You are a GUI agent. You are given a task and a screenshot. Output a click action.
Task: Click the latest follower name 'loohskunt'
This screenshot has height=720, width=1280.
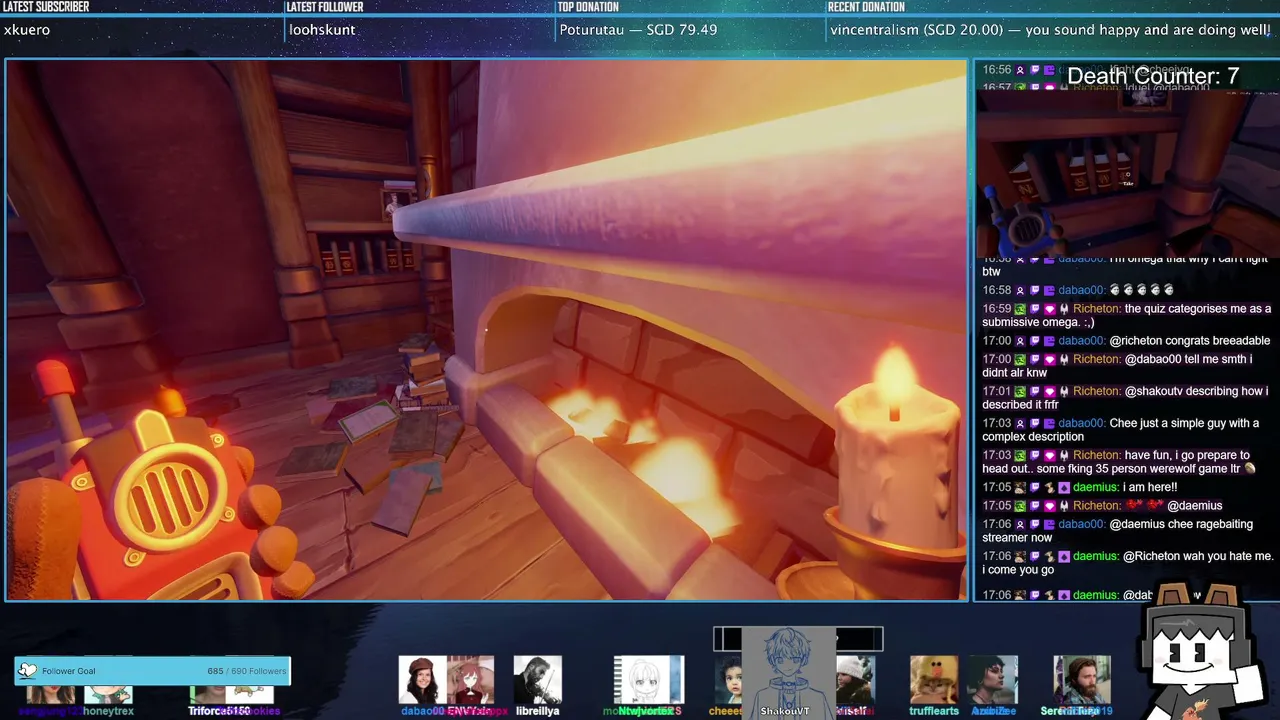pos(322,30)
